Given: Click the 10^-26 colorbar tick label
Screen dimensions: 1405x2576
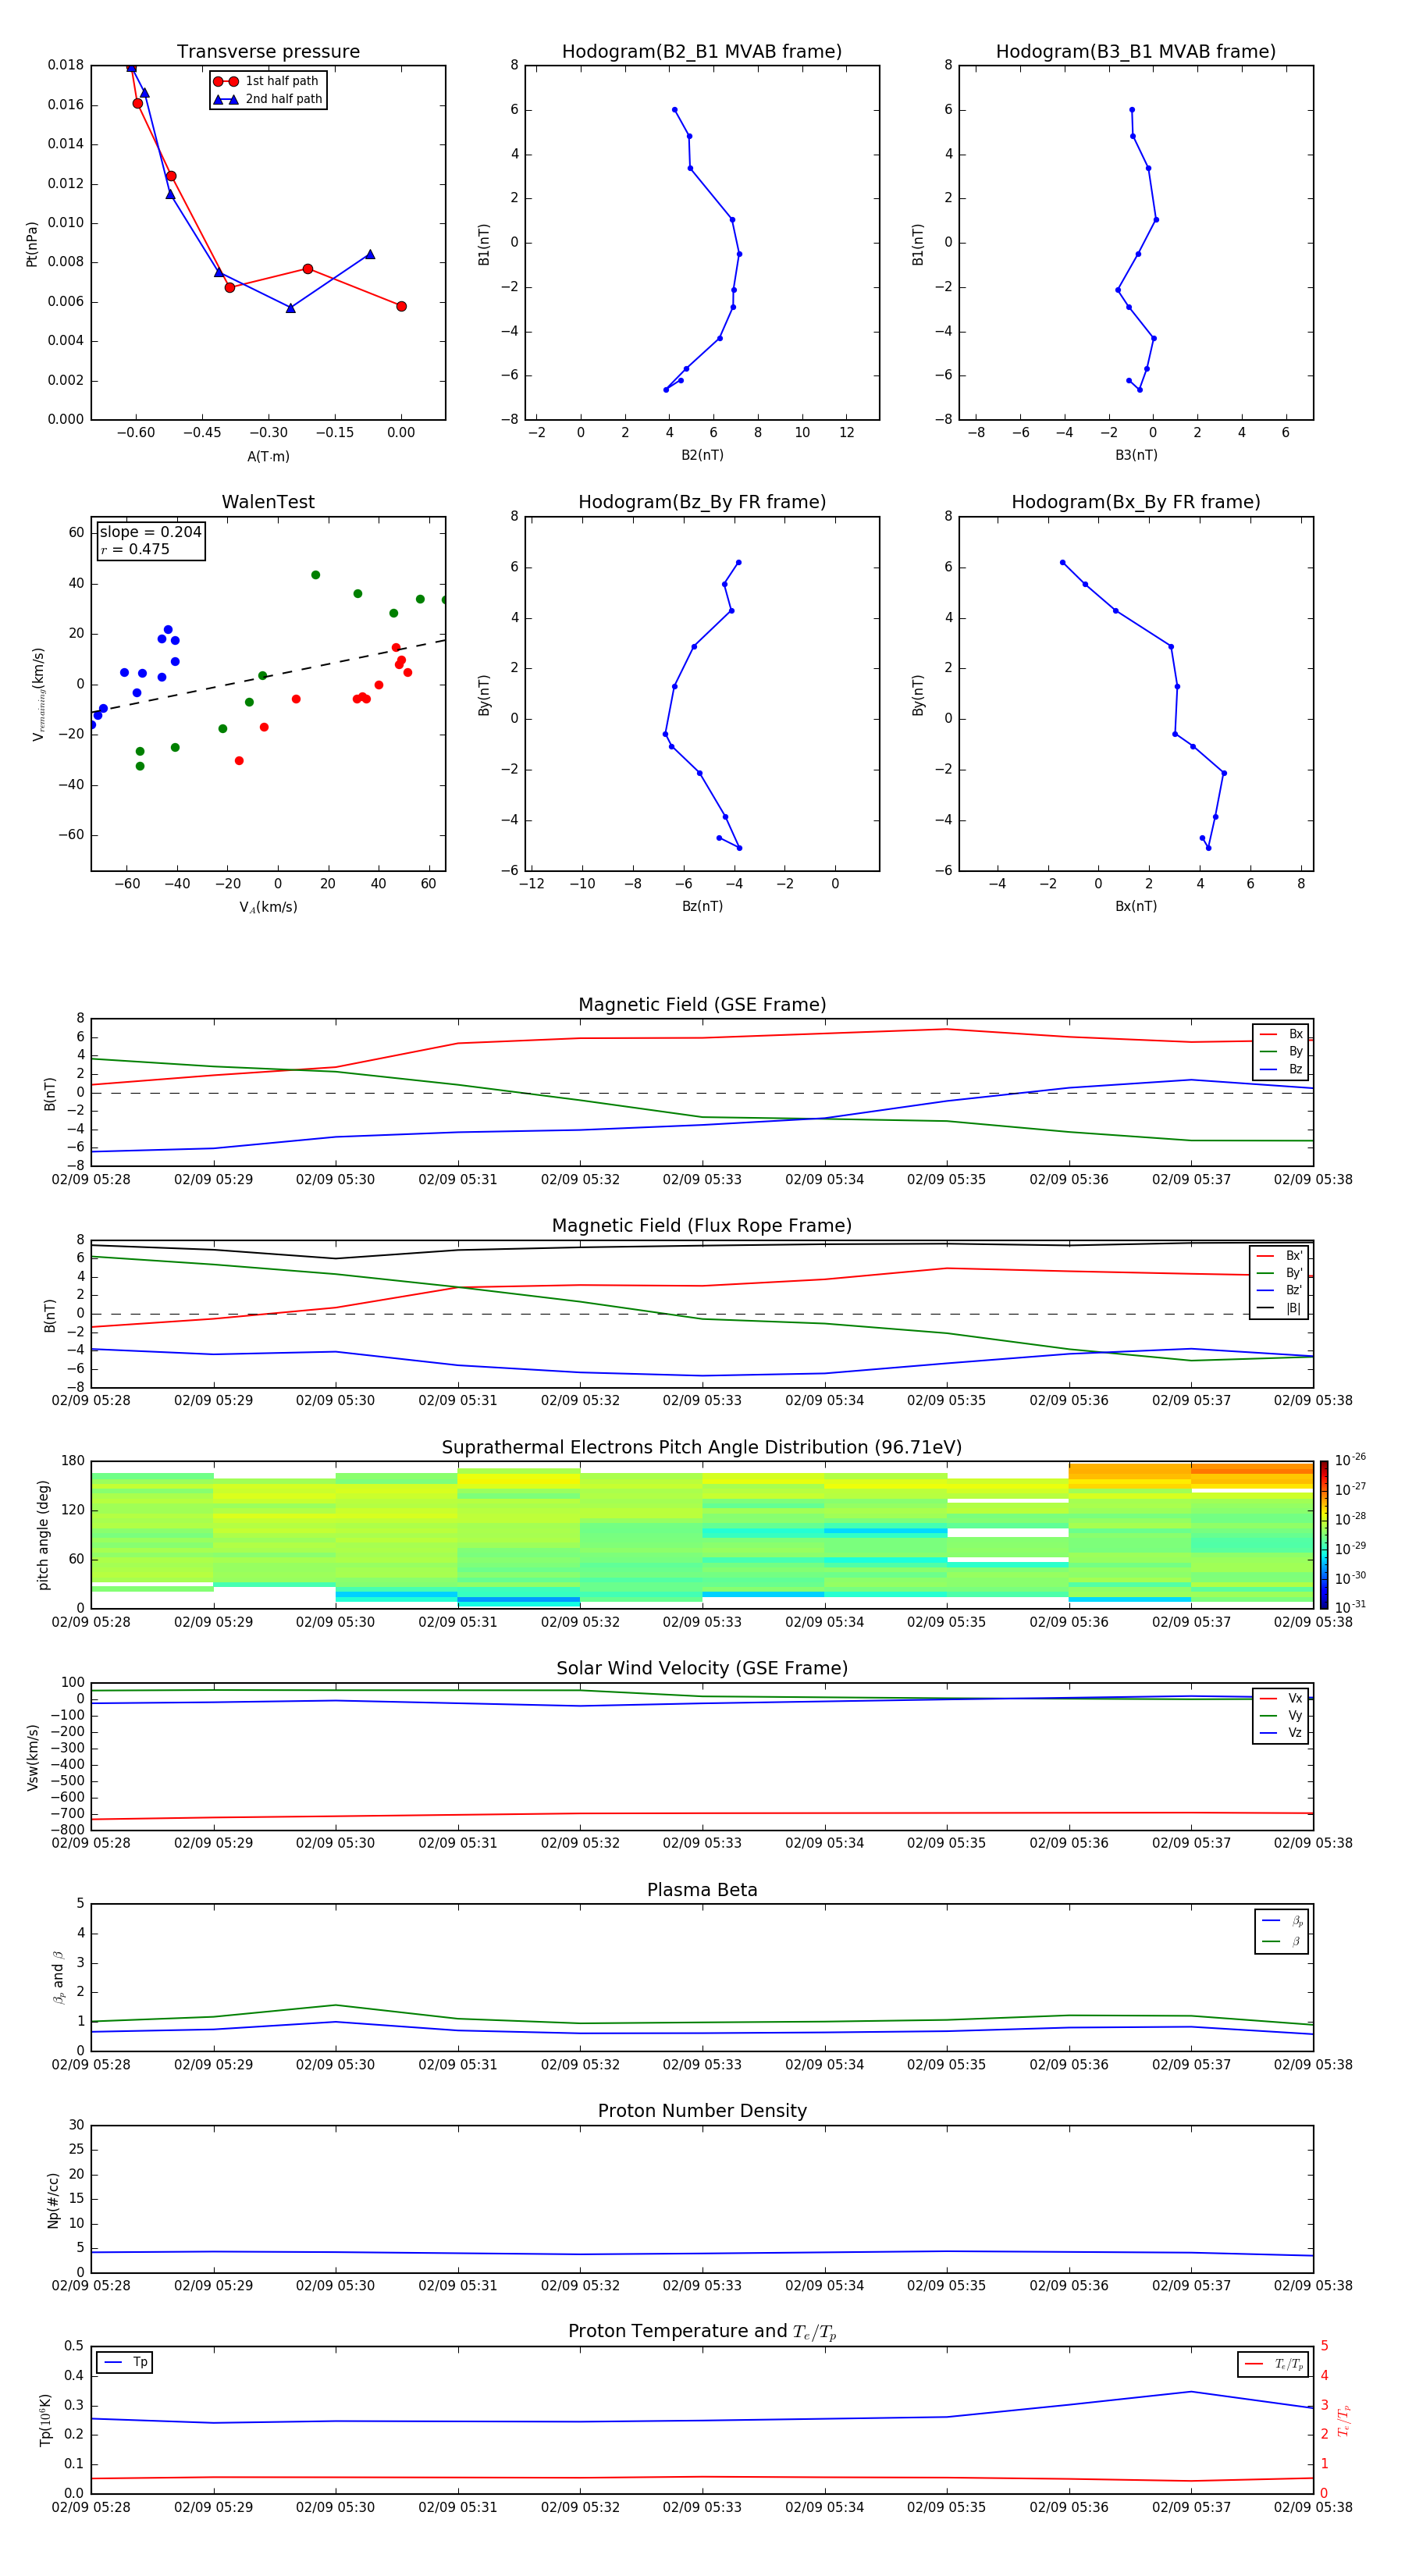Looking at the screenshot, I should pyautogui.click(x=1350, y=1460).
